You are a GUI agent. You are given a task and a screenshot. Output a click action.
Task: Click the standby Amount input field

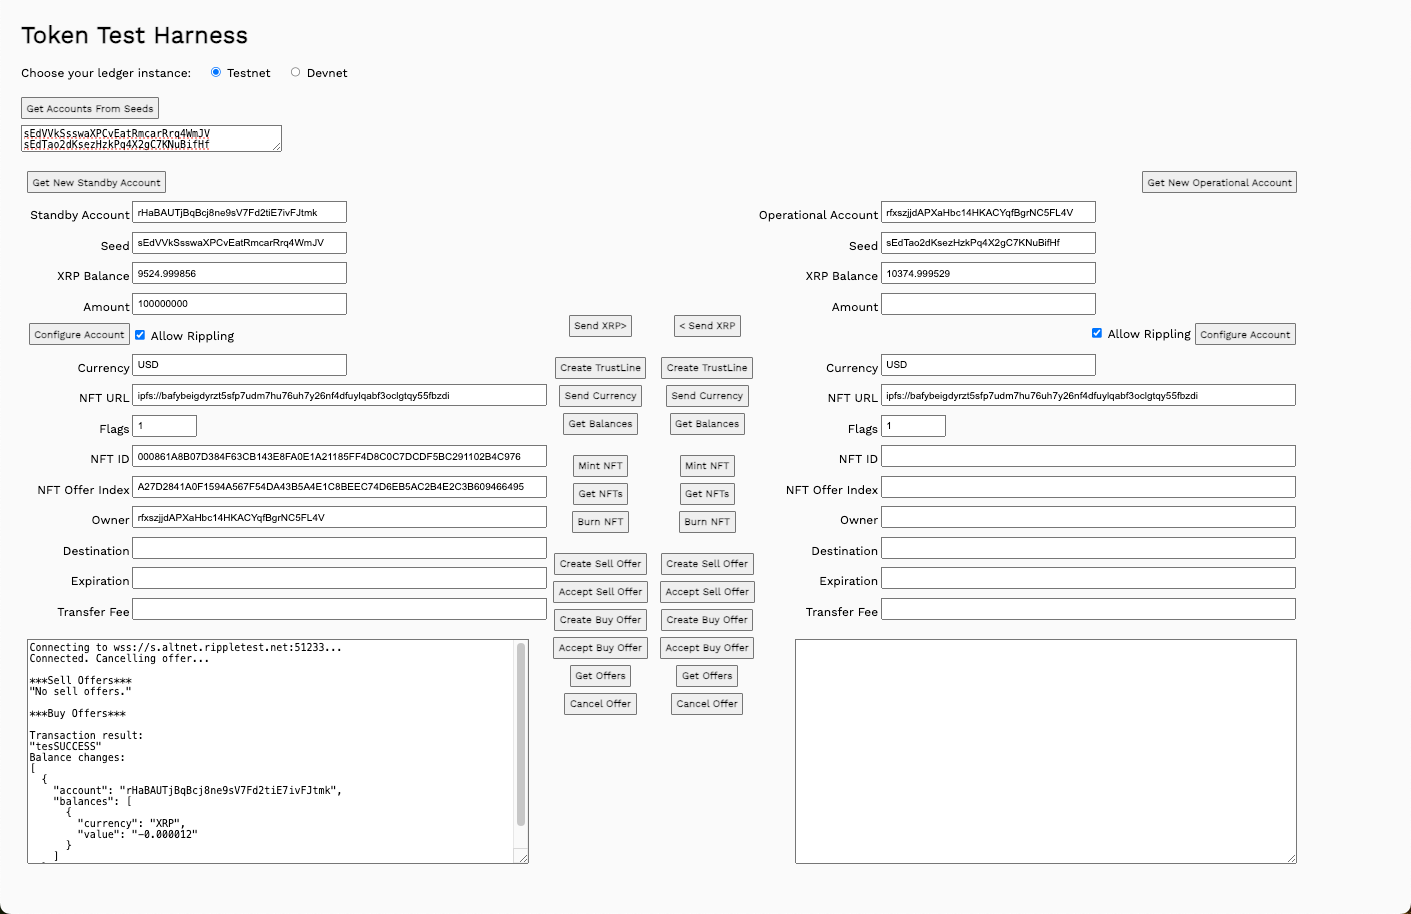pos(239,304)
